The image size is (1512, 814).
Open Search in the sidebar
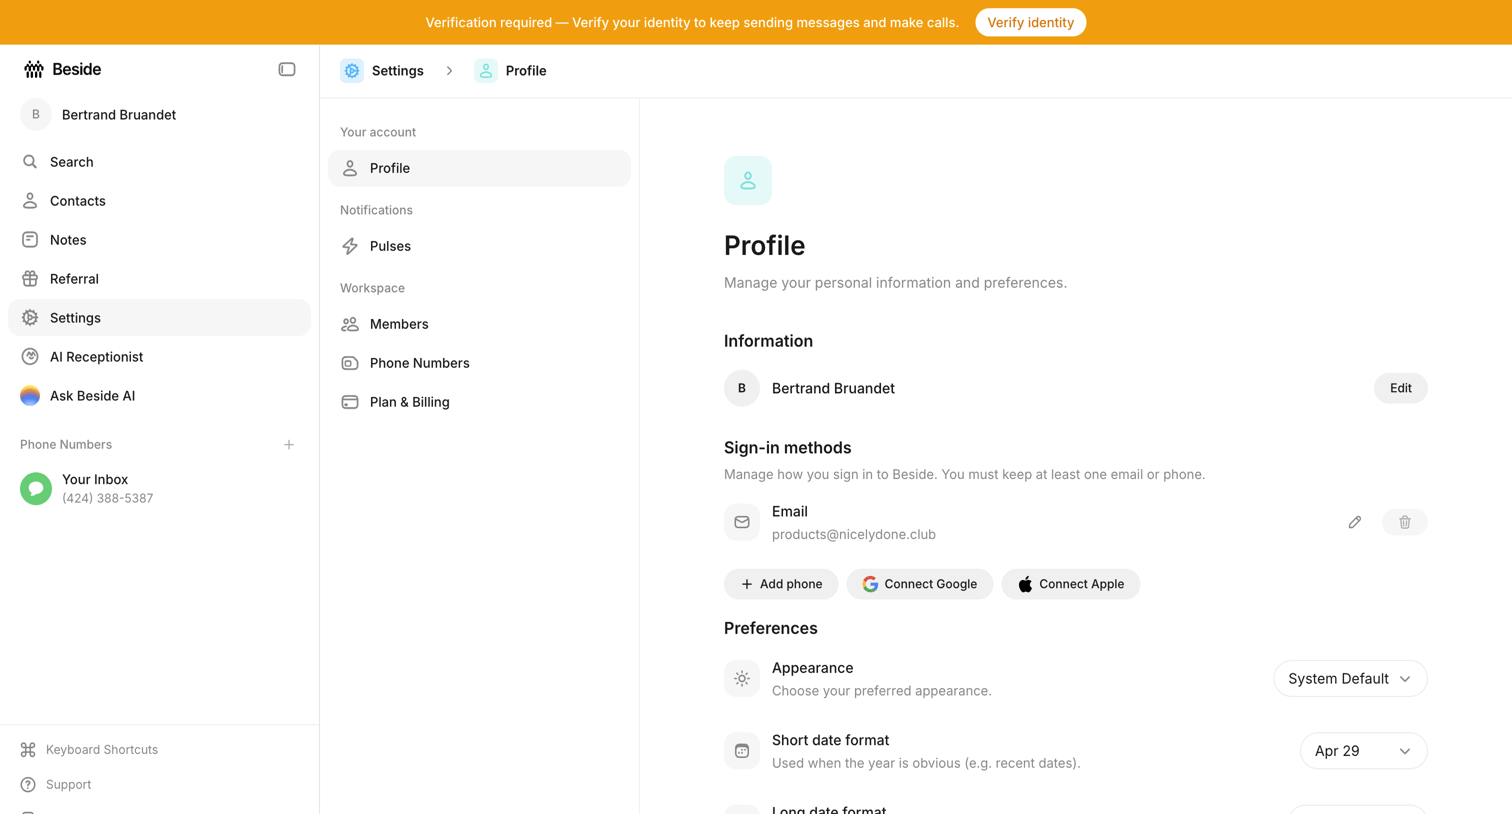(159, 162)
